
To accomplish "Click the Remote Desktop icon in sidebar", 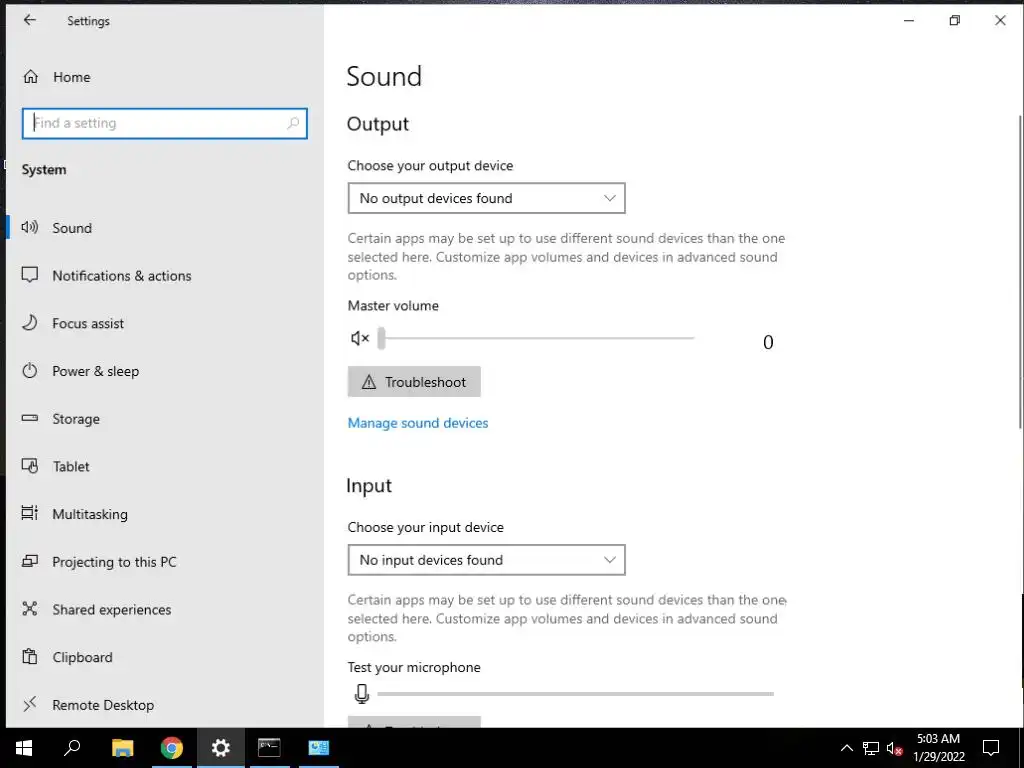I will 29,704.
